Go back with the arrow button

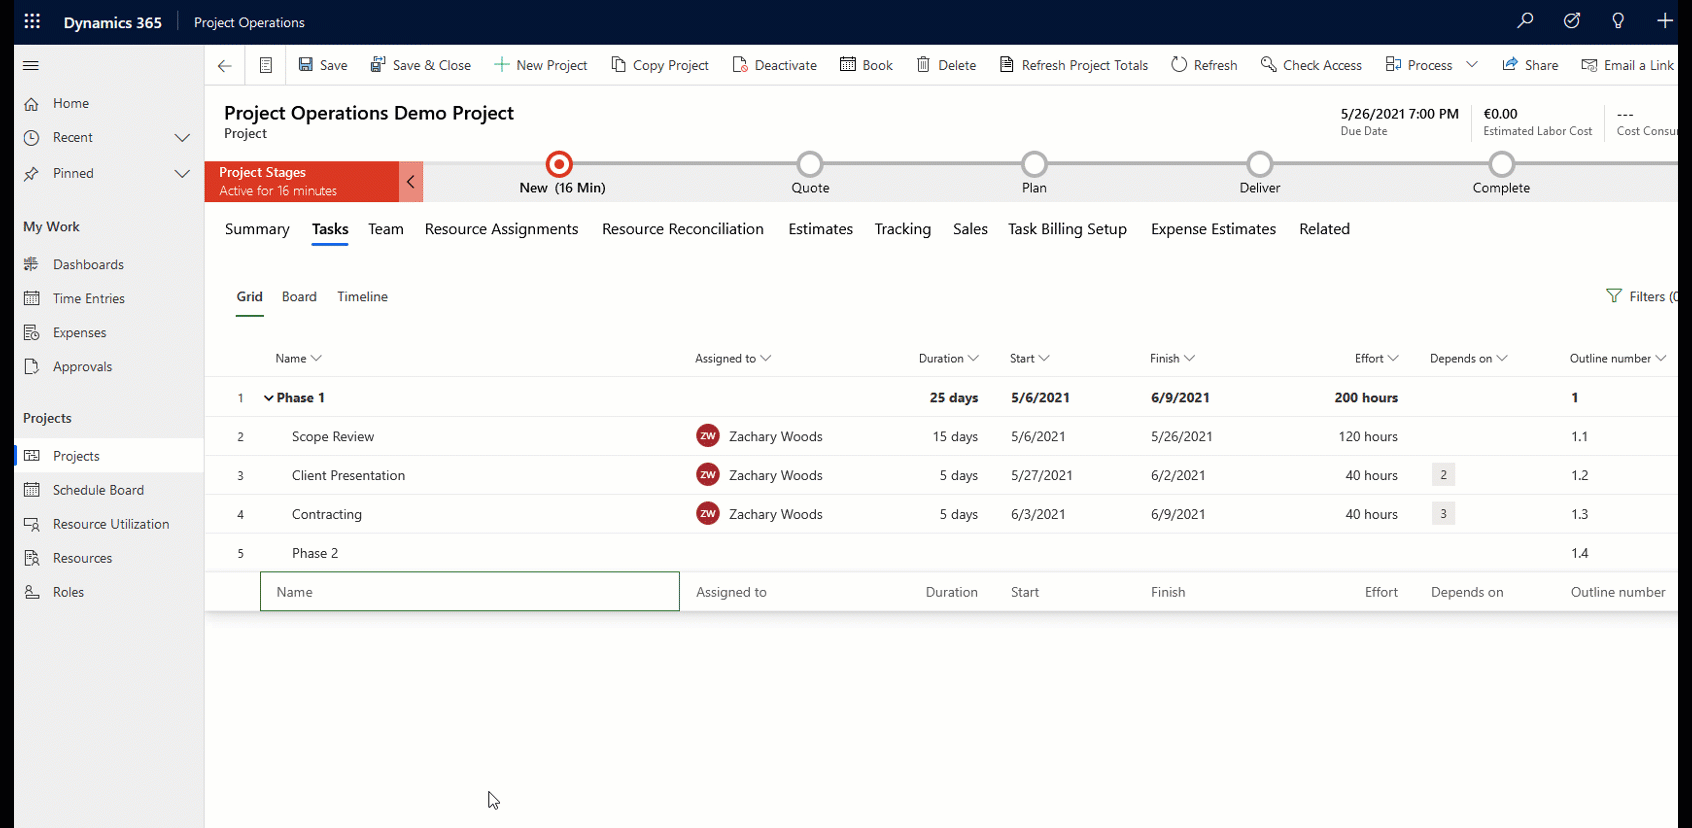pos(224,66)
